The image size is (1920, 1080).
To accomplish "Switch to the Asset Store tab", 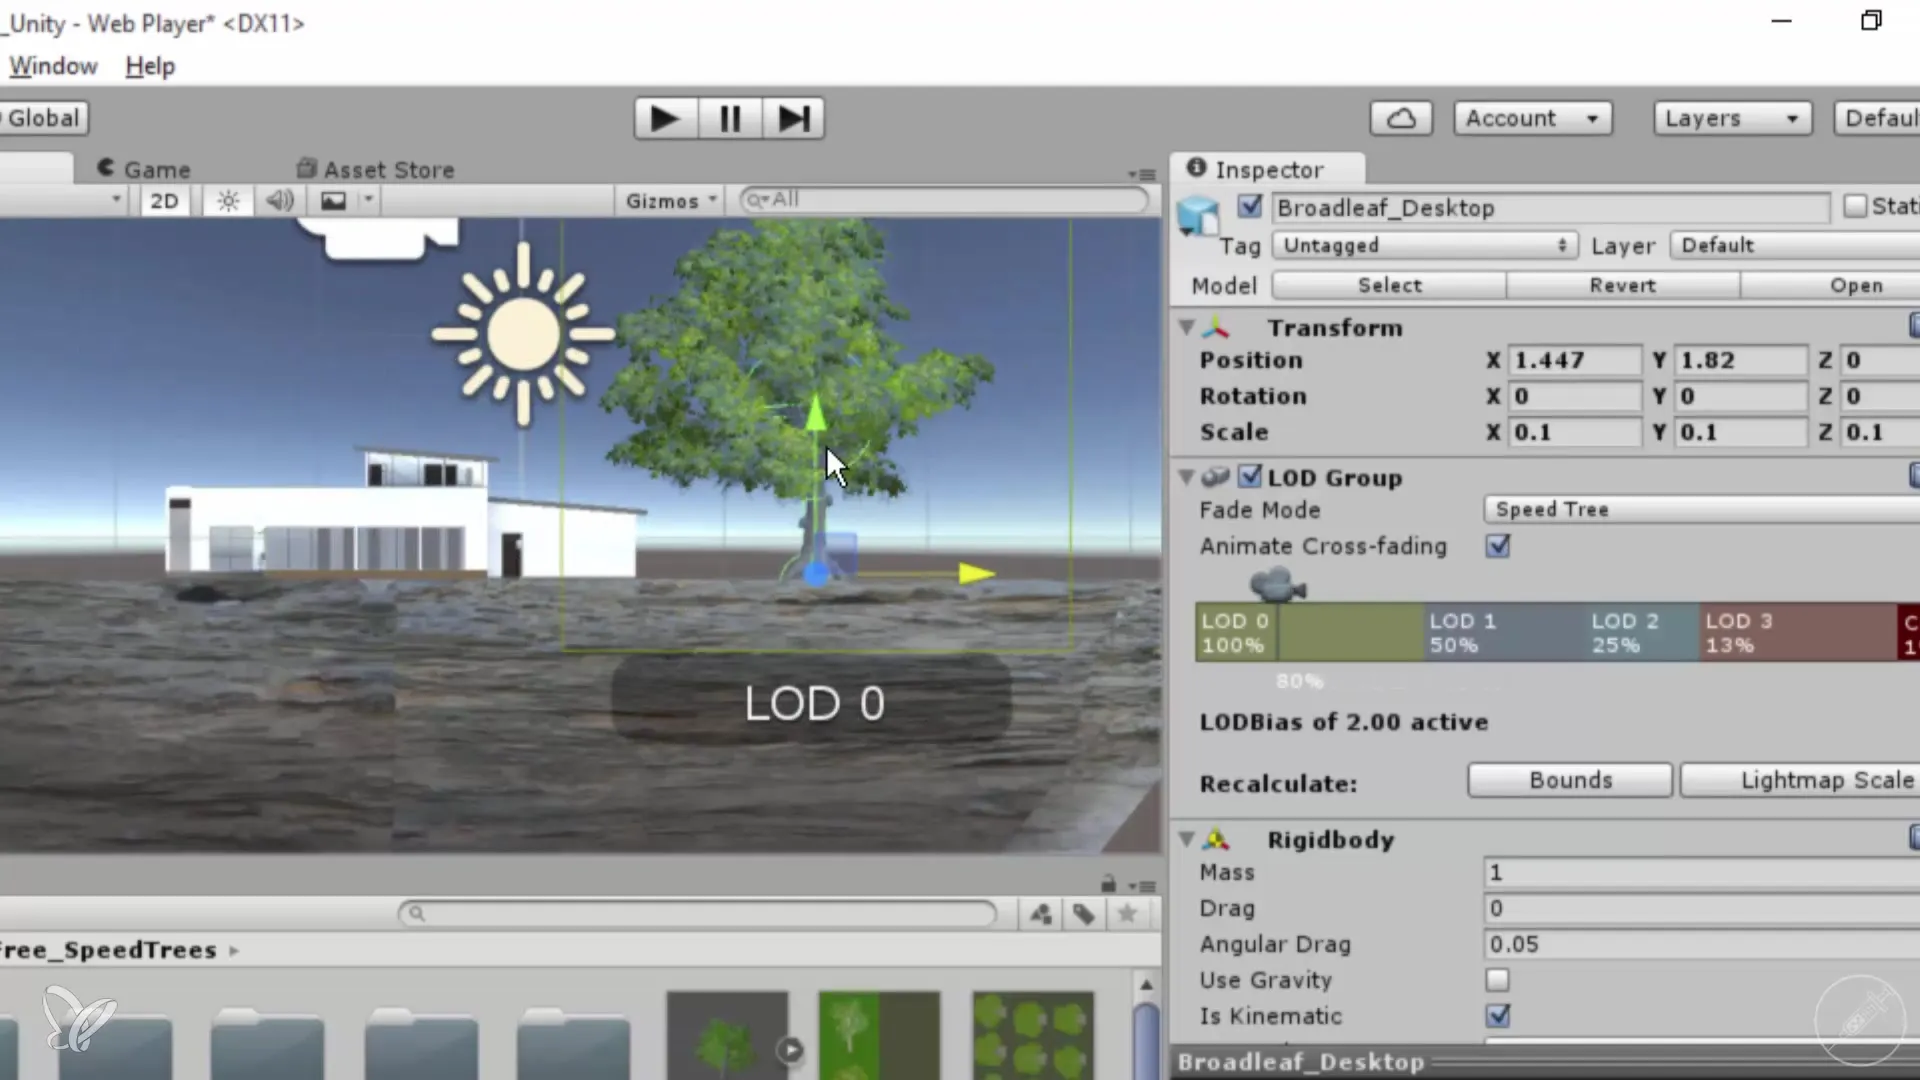I will pyautogui.click(x=375, y=169).
